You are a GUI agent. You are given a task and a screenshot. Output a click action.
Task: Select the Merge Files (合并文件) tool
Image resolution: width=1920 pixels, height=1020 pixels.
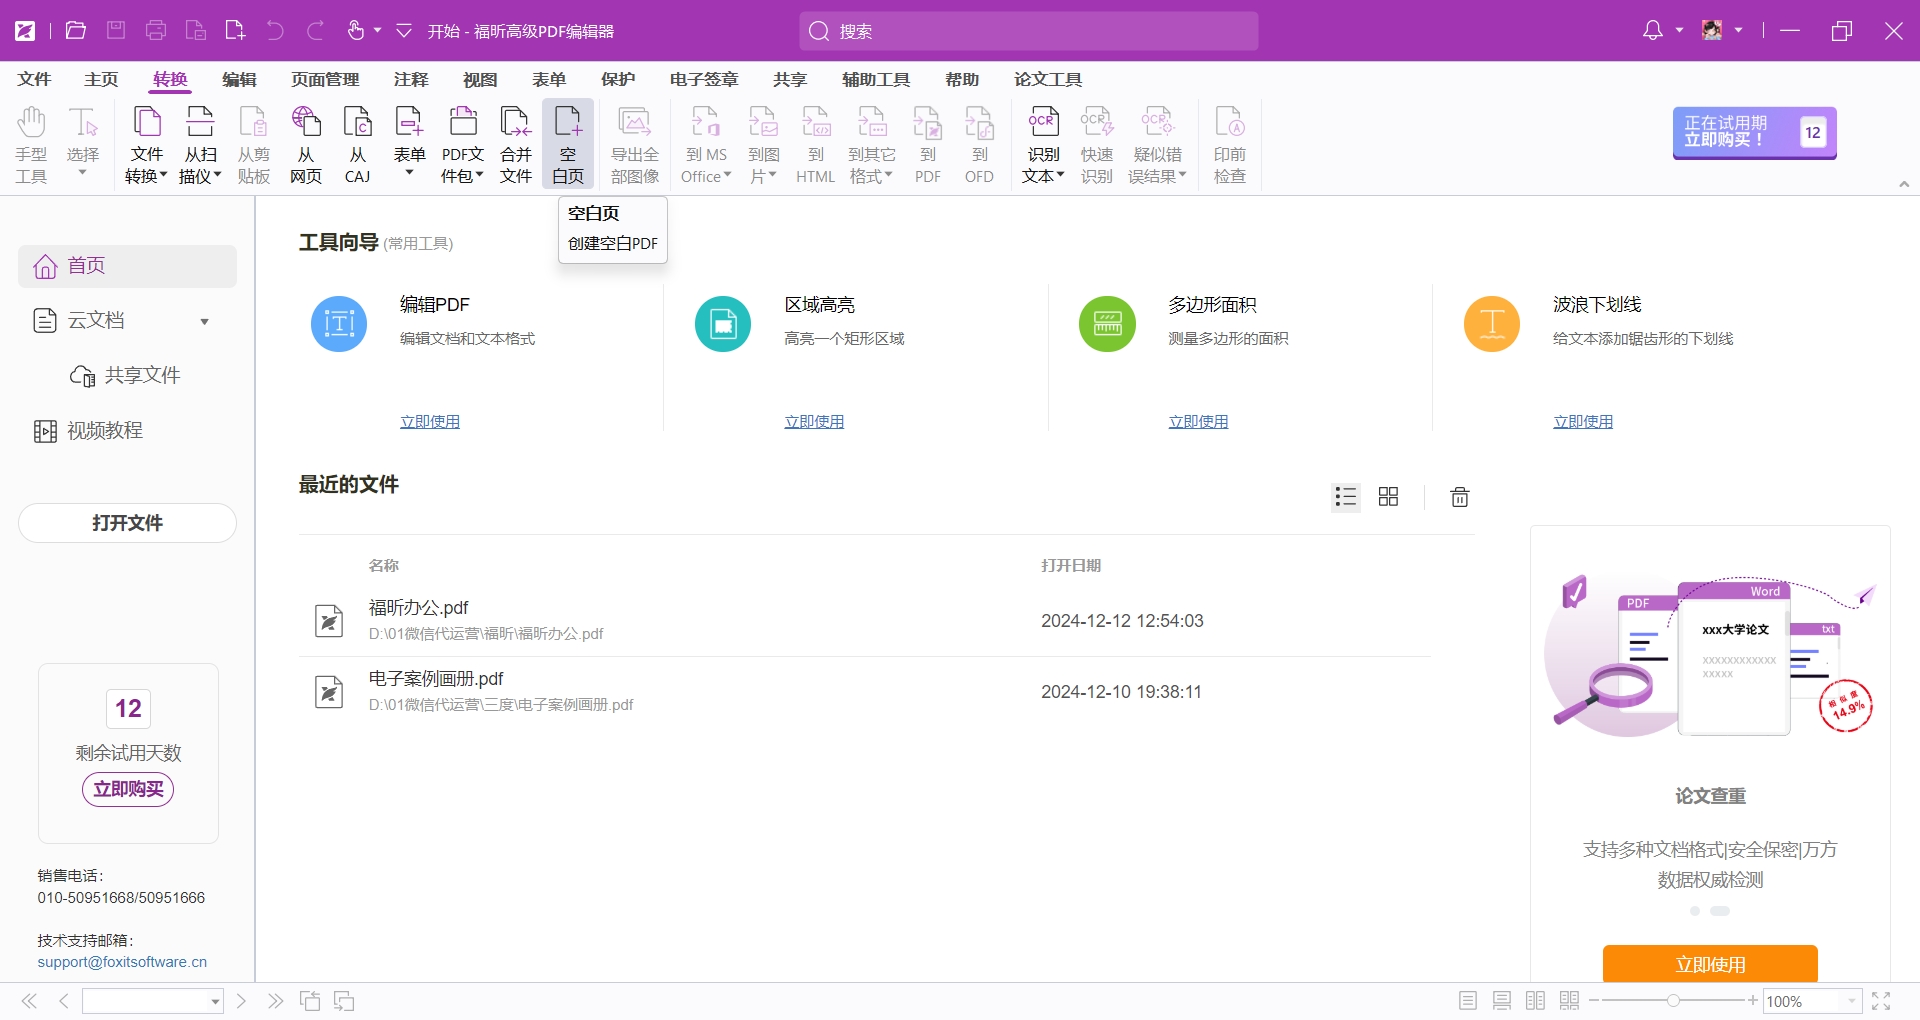(x=516, y=145)
